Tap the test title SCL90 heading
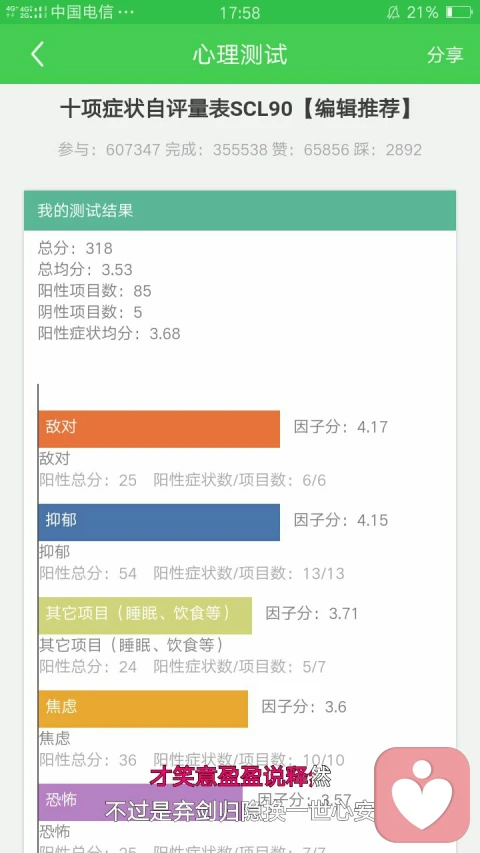Screen dimensions: 480x853 pyautogui.click(x=237, y=109)
